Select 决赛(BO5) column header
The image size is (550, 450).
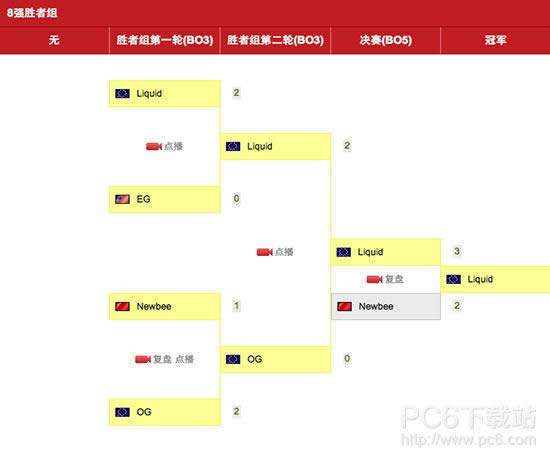(385, 40)
